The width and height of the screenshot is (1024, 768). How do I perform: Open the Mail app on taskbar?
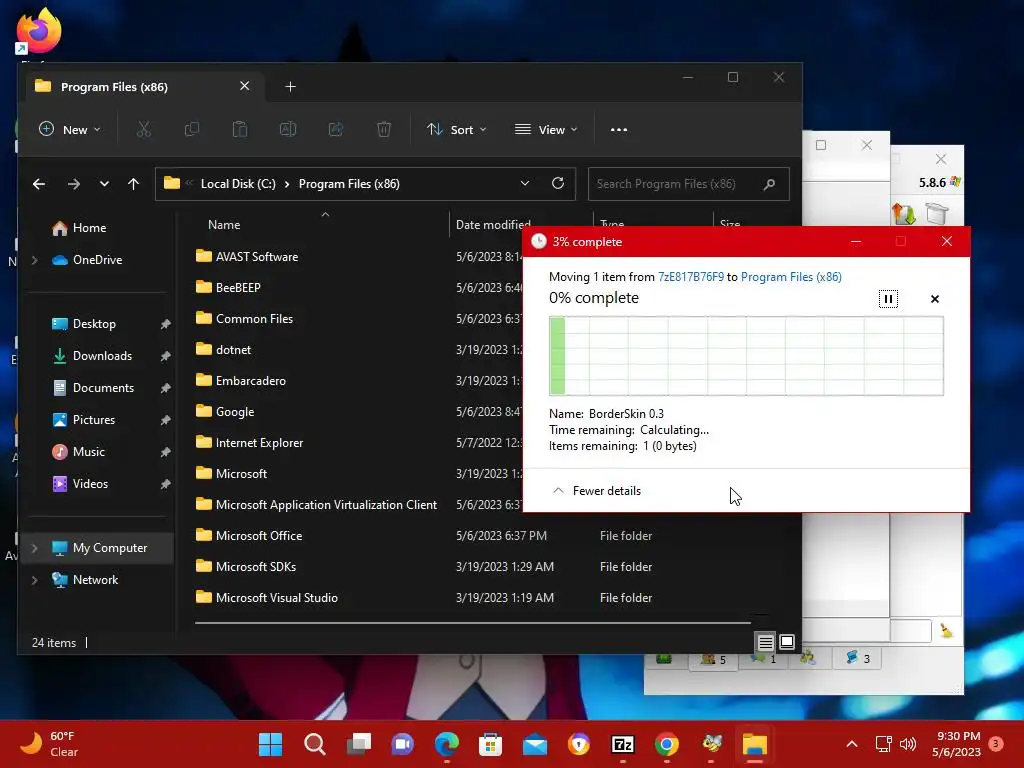point(535,744)
